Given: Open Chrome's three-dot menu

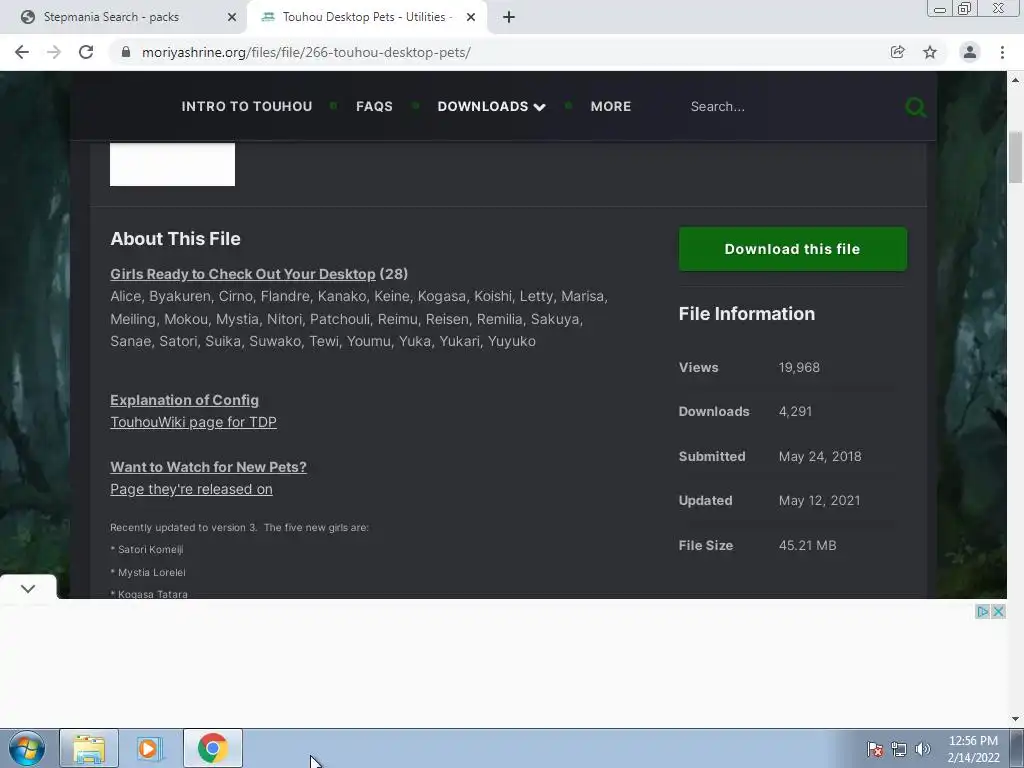Looking at the screenshot, I should tap(1002, 52).
